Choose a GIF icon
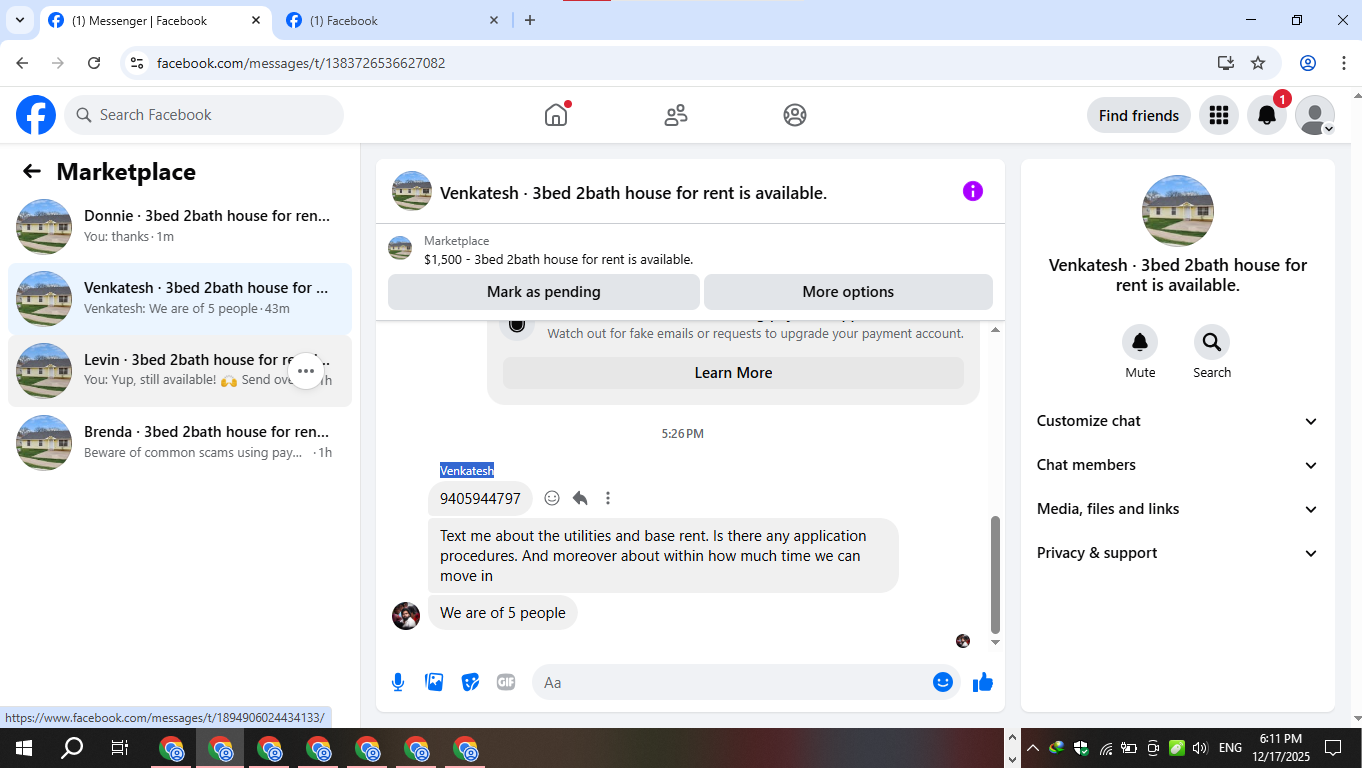Screen dimensions: 1362x768 [506, 682]
